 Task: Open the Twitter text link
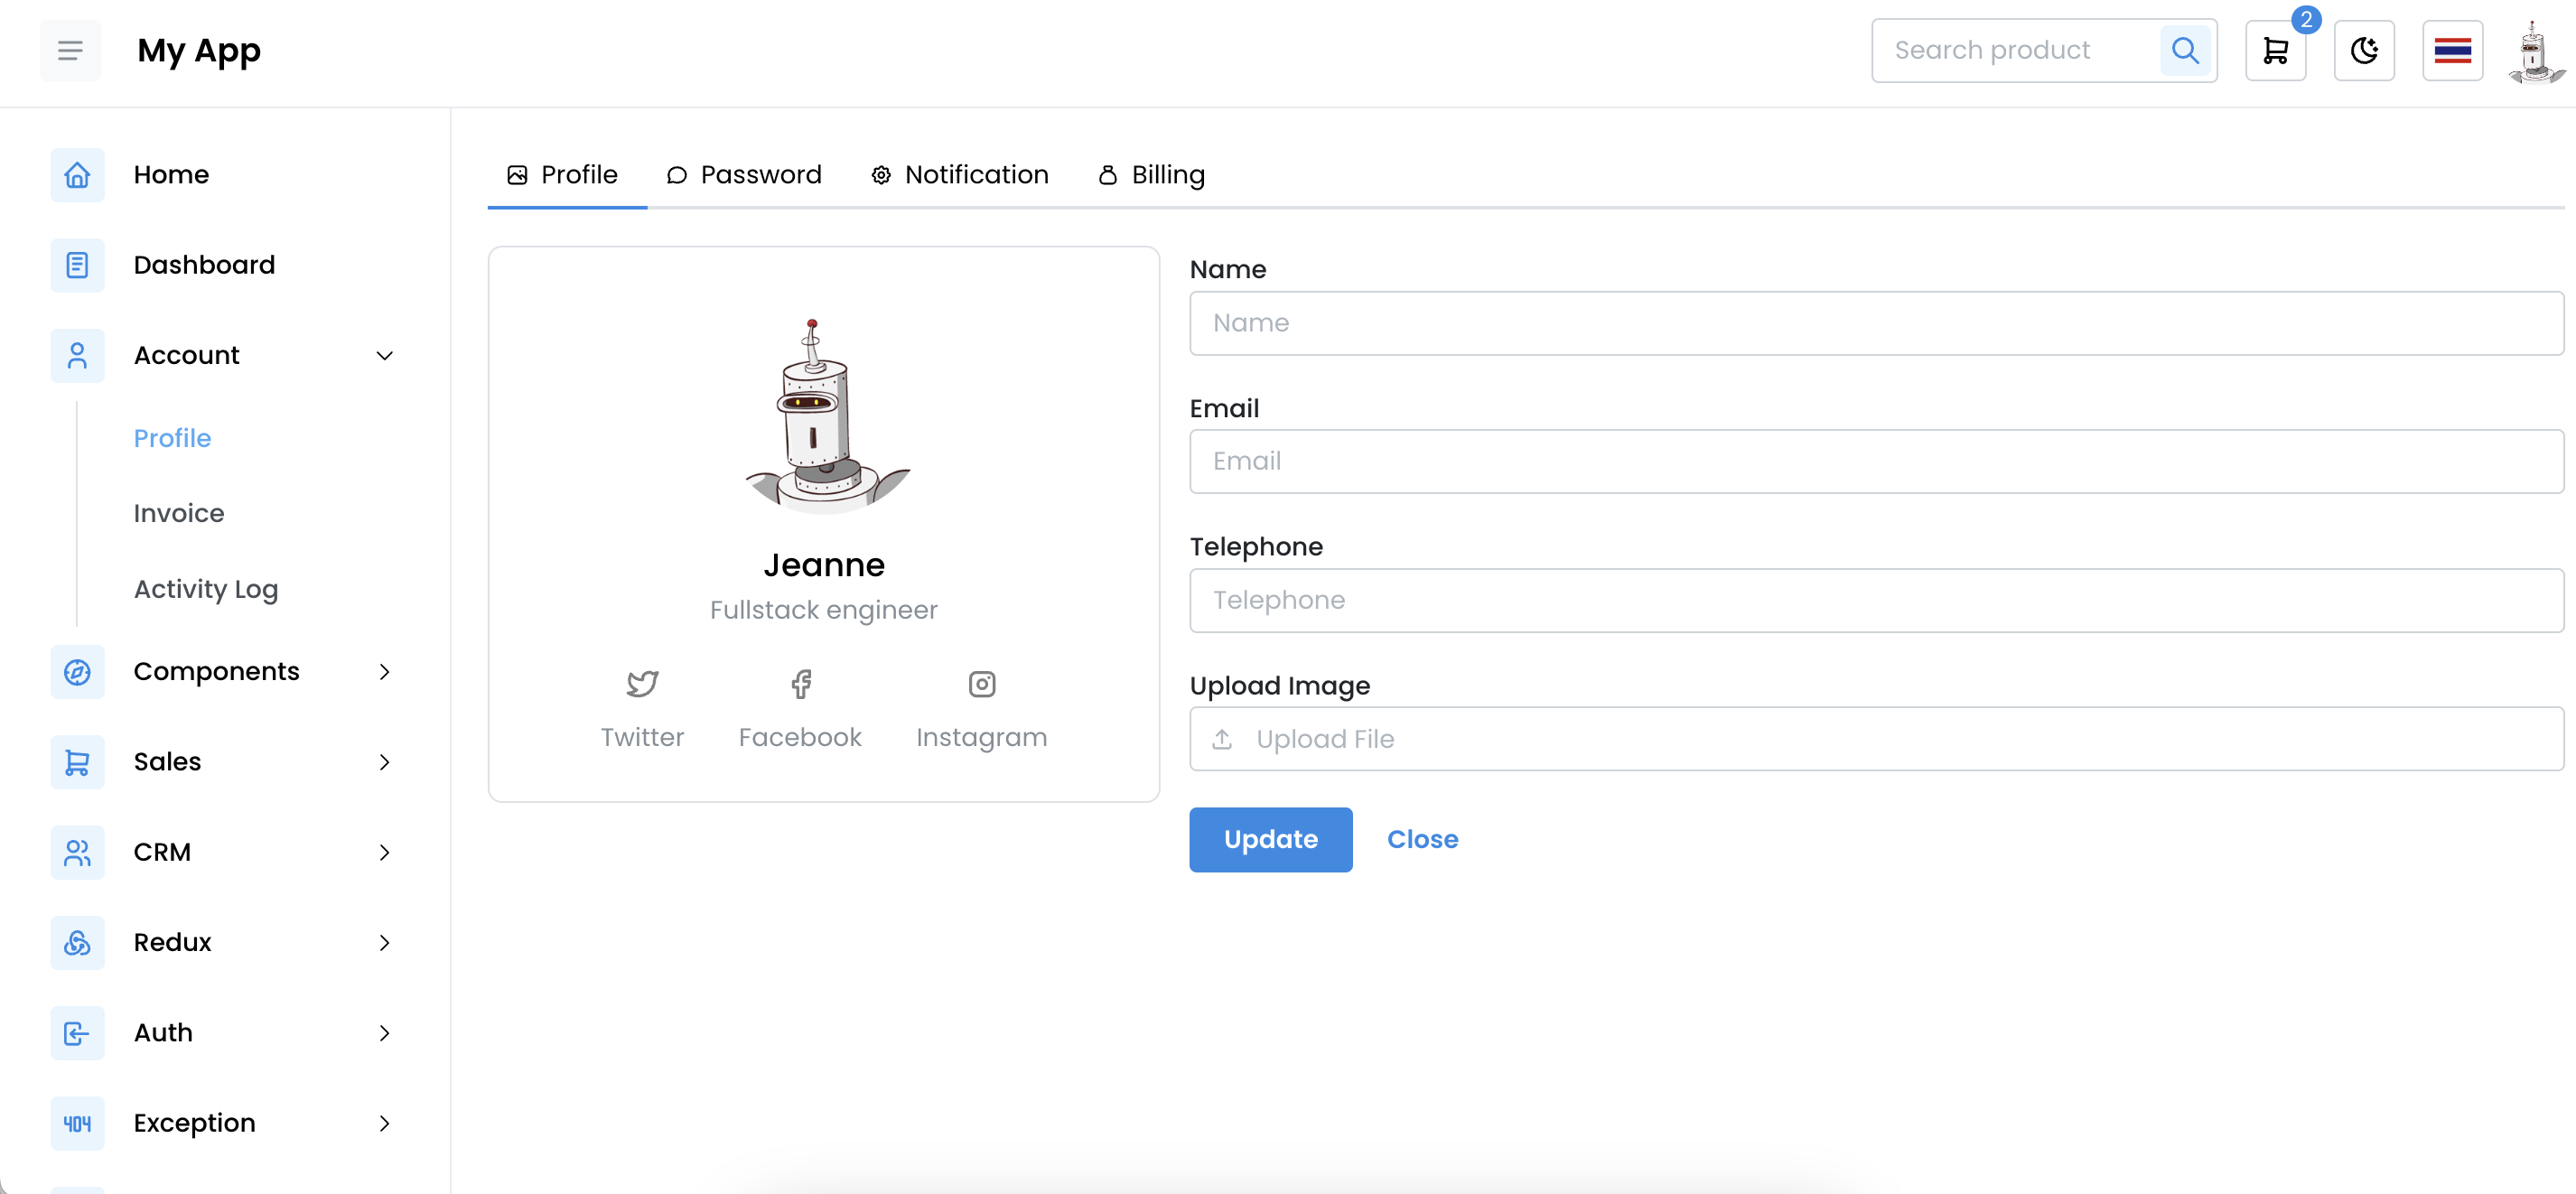642,737
